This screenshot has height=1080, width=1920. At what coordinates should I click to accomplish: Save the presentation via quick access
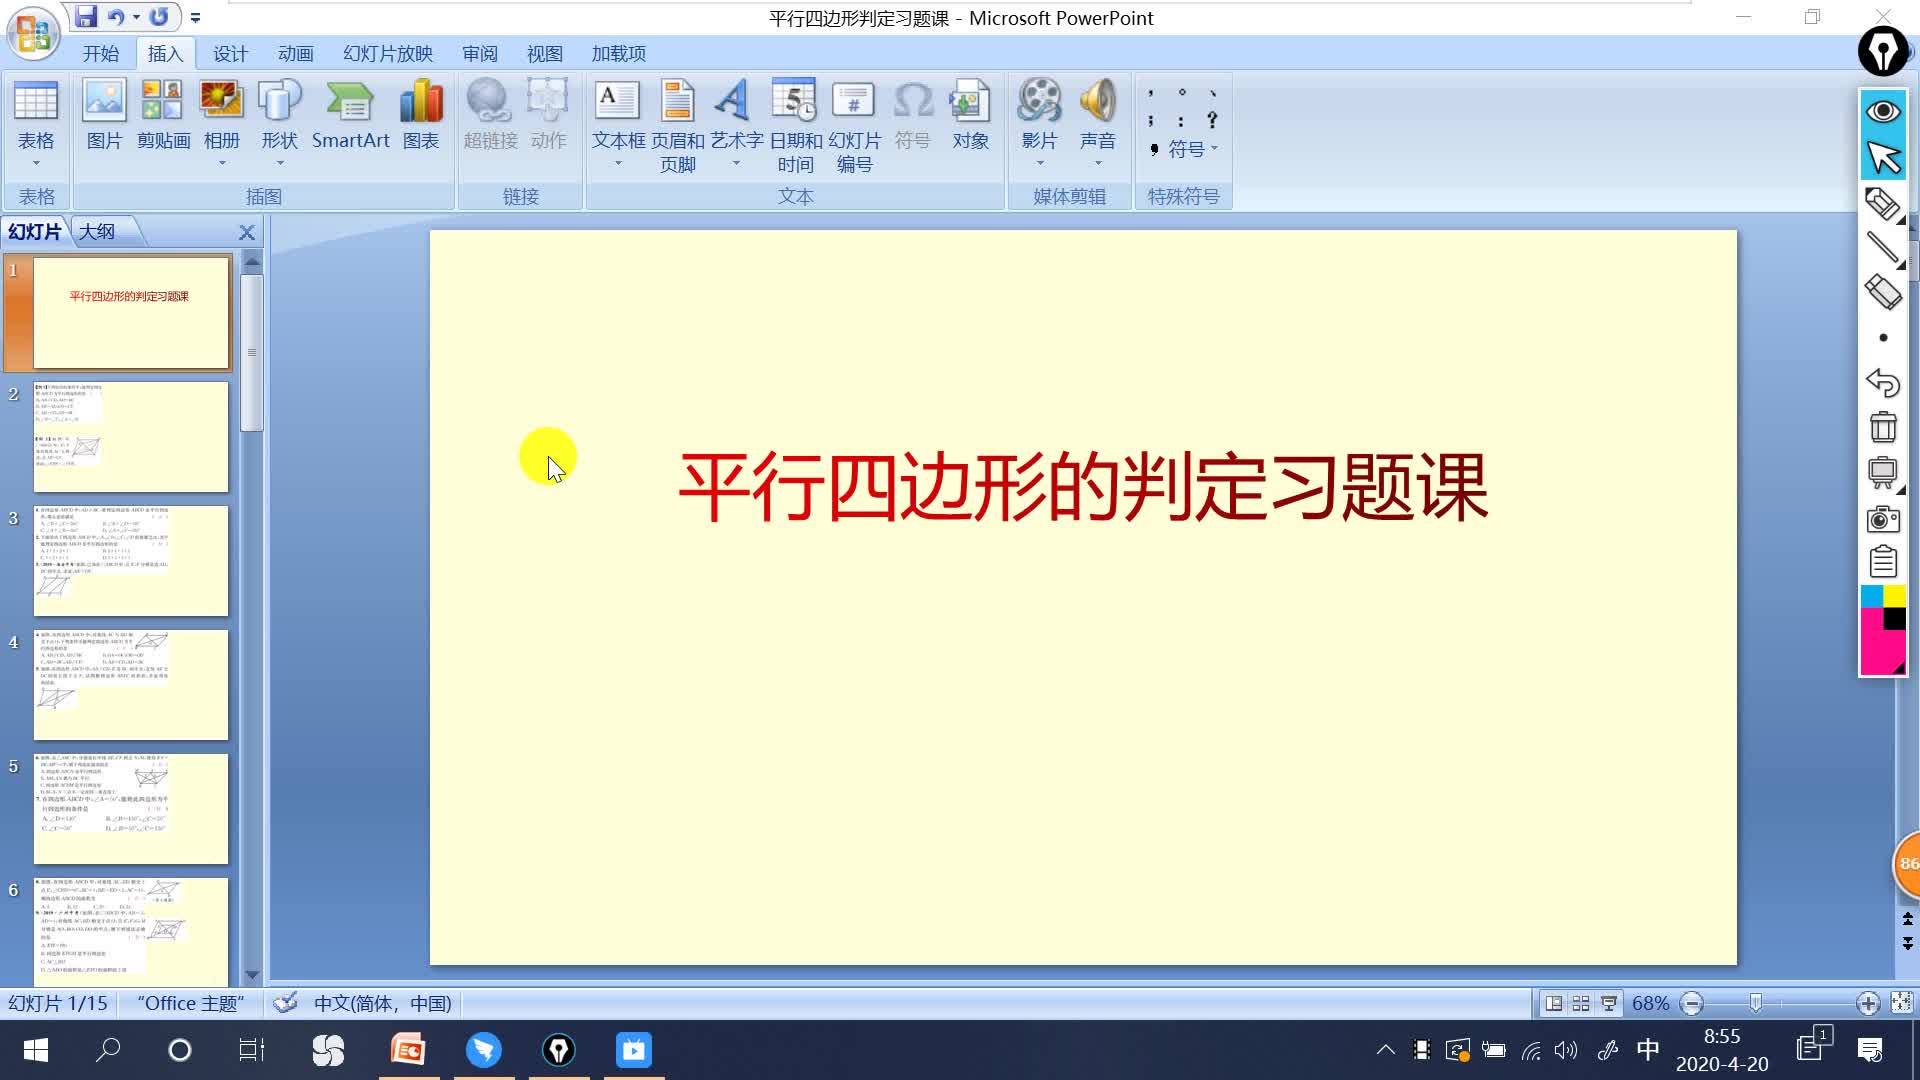[86, 17]
